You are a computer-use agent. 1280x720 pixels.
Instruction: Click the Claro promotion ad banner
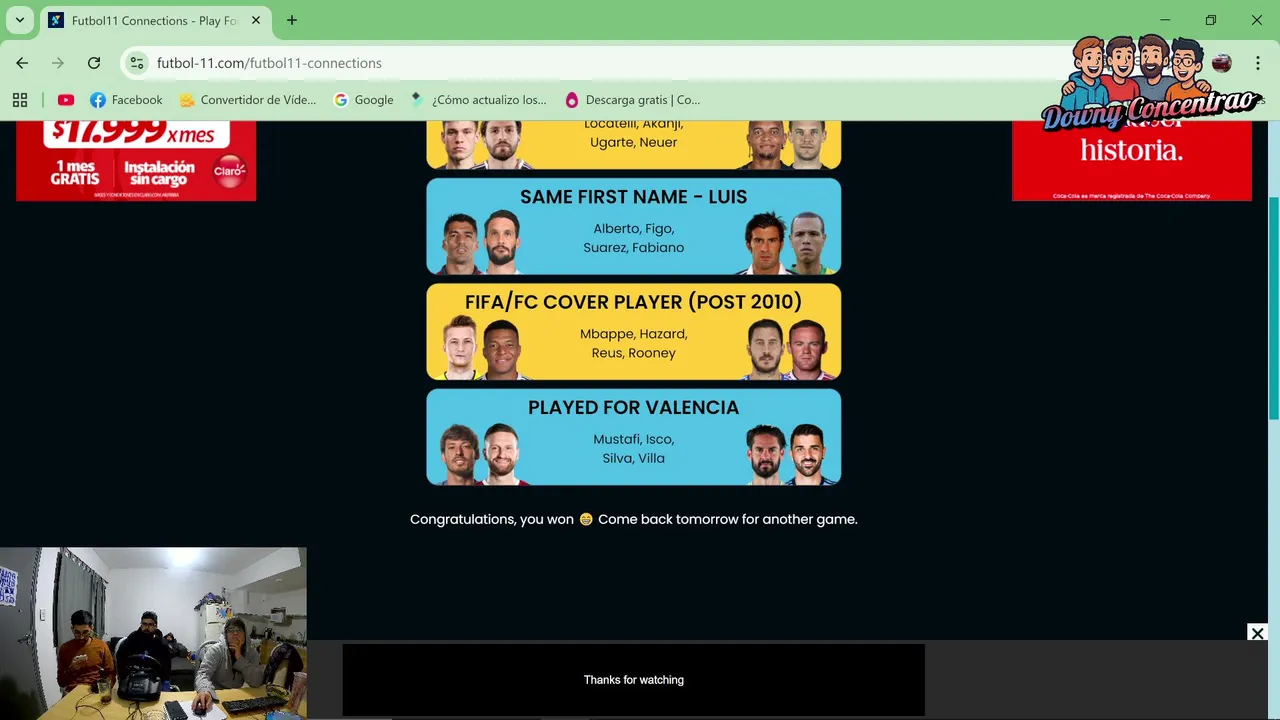click(136, 160)
